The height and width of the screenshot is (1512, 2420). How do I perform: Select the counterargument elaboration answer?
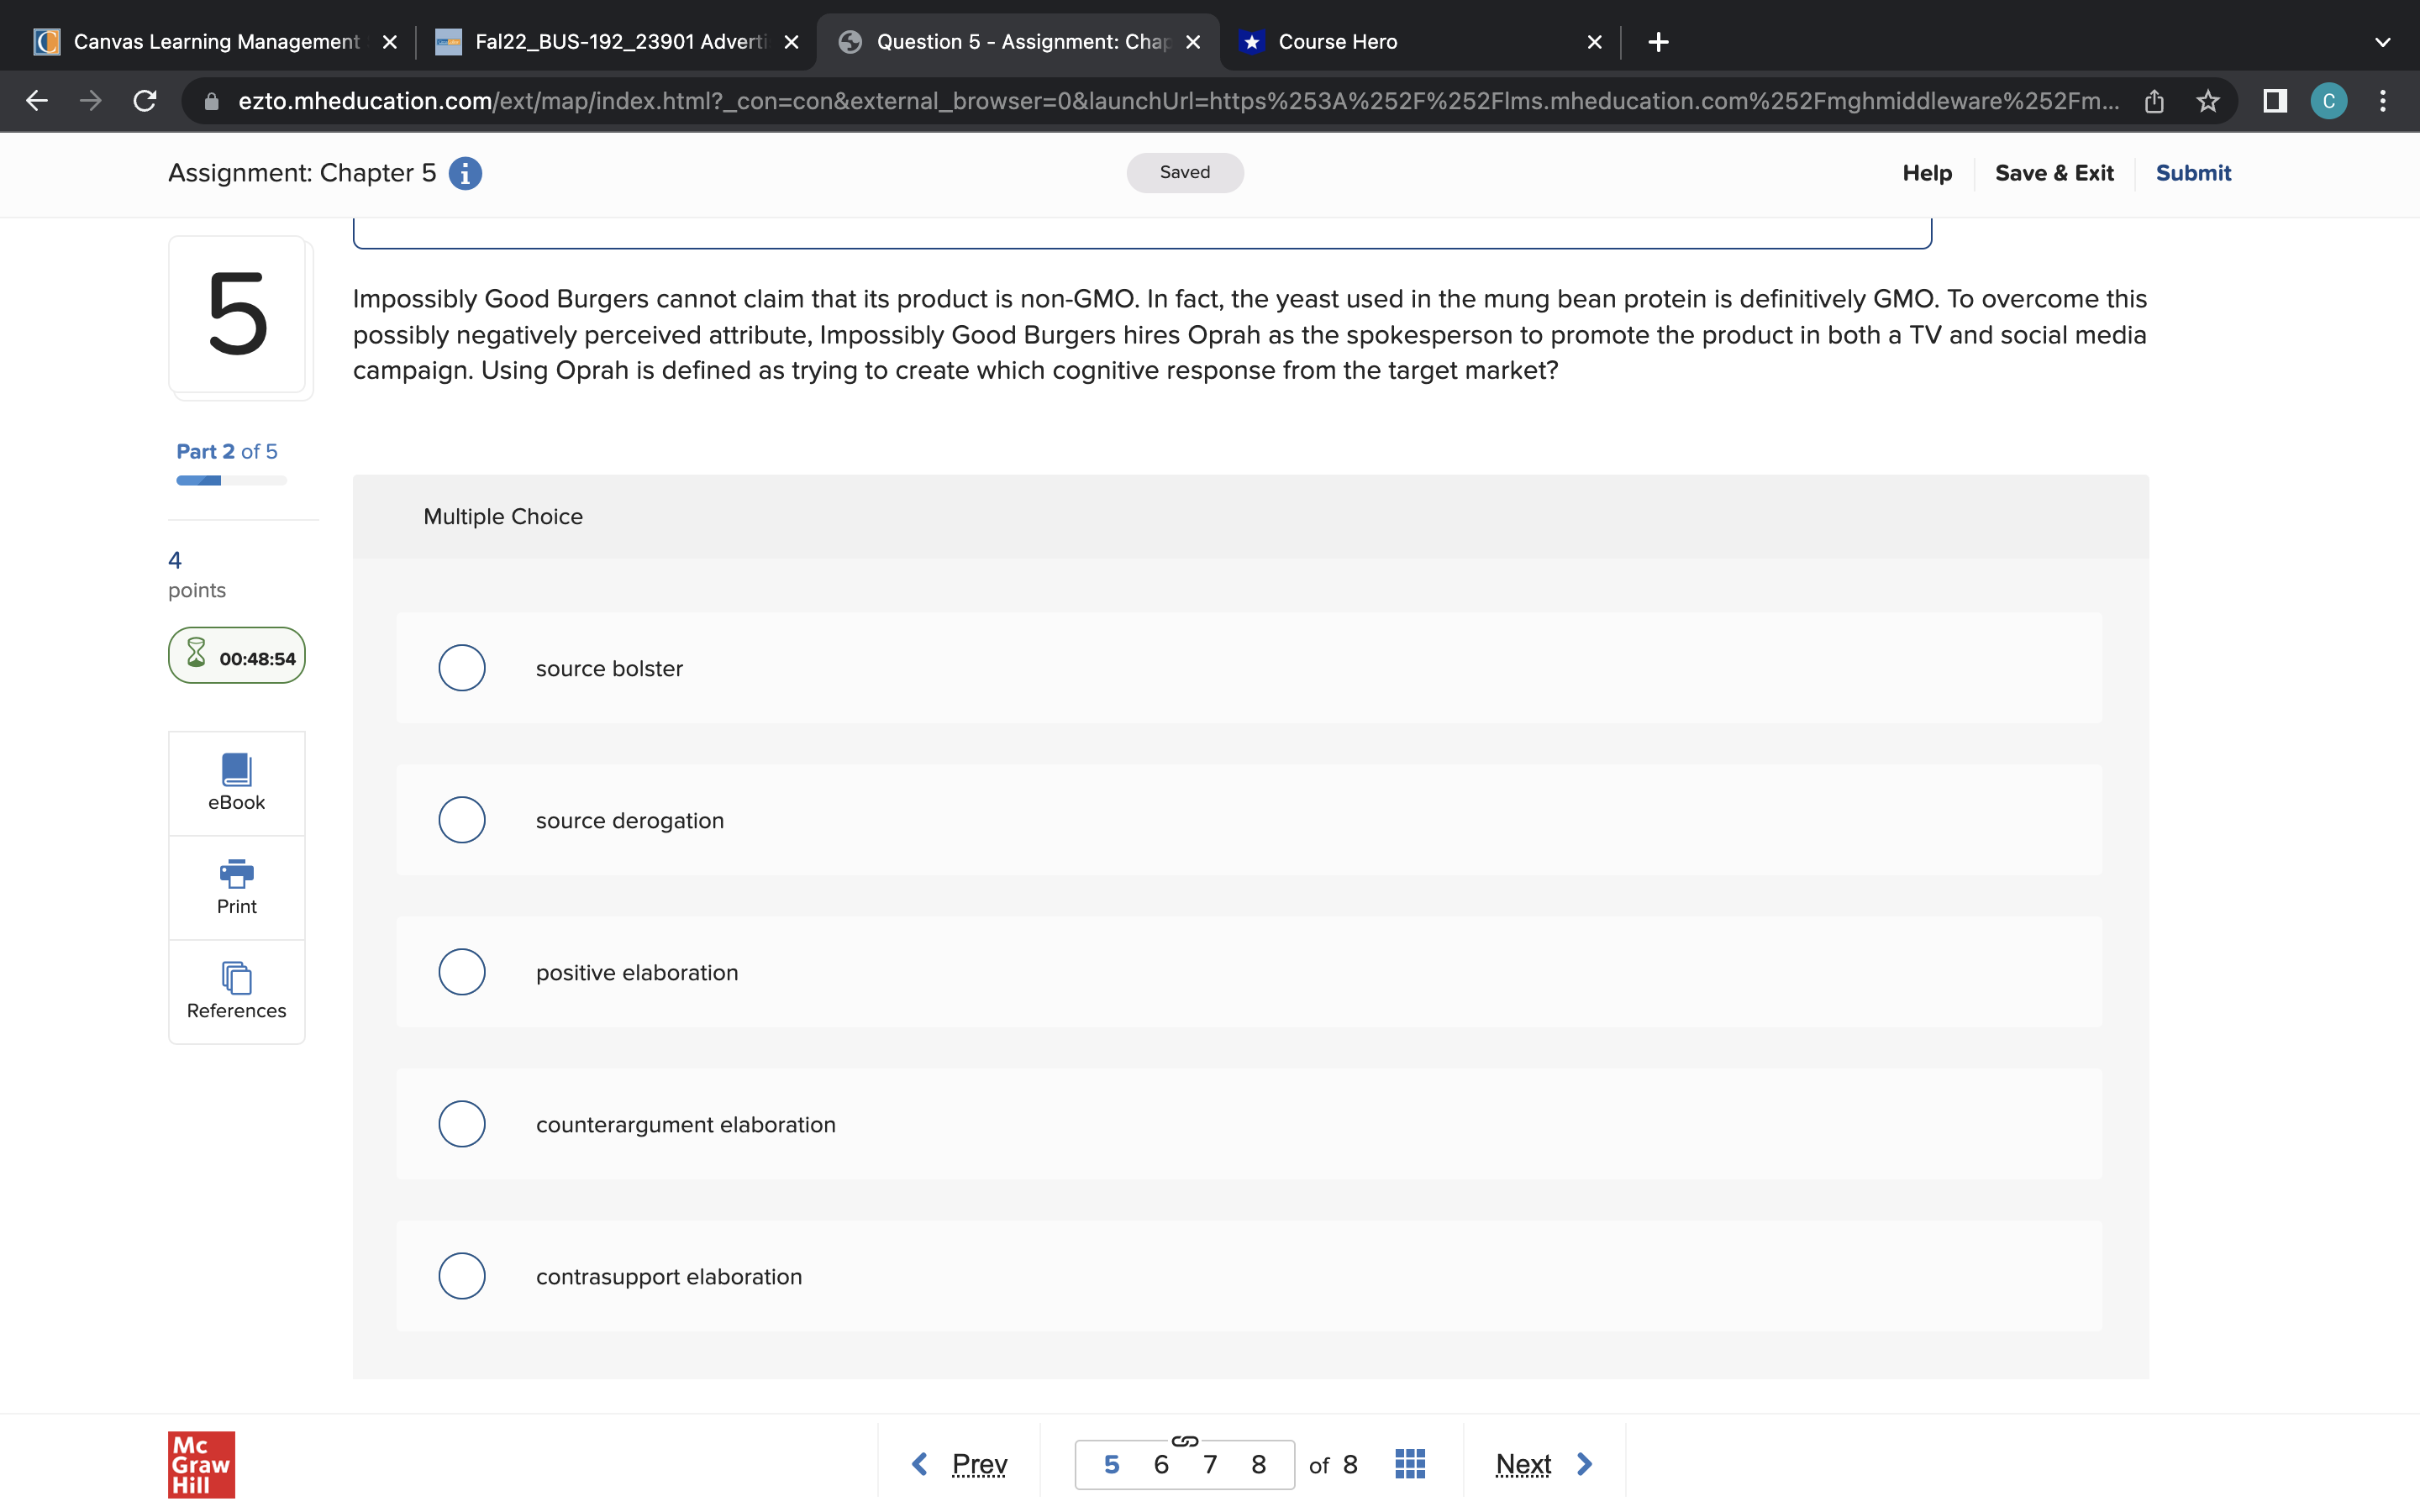(x=461, y=1123)
